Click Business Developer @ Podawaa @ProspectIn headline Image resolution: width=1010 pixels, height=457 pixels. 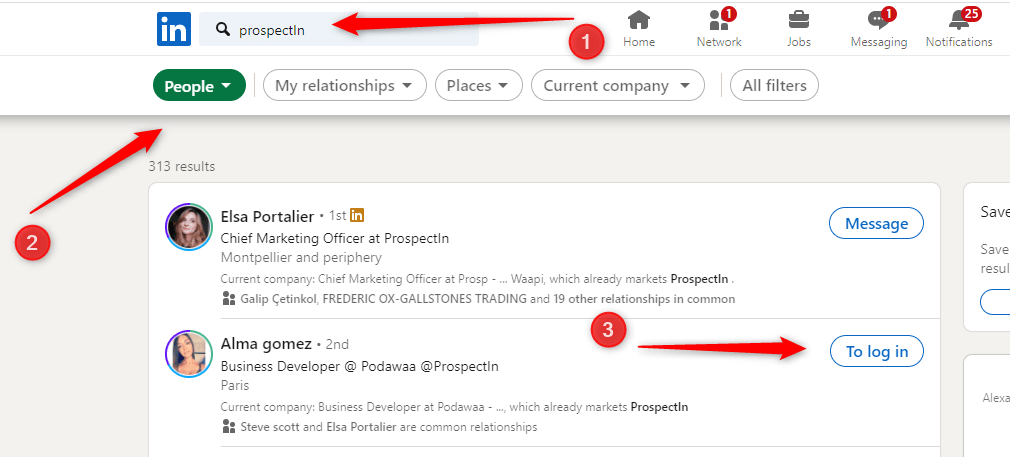coord(359,366)
